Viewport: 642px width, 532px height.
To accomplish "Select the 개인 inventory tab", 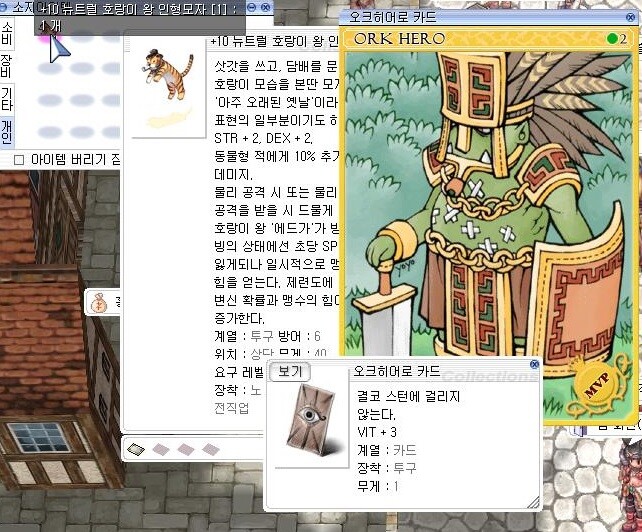I will (x=8, y=132).
